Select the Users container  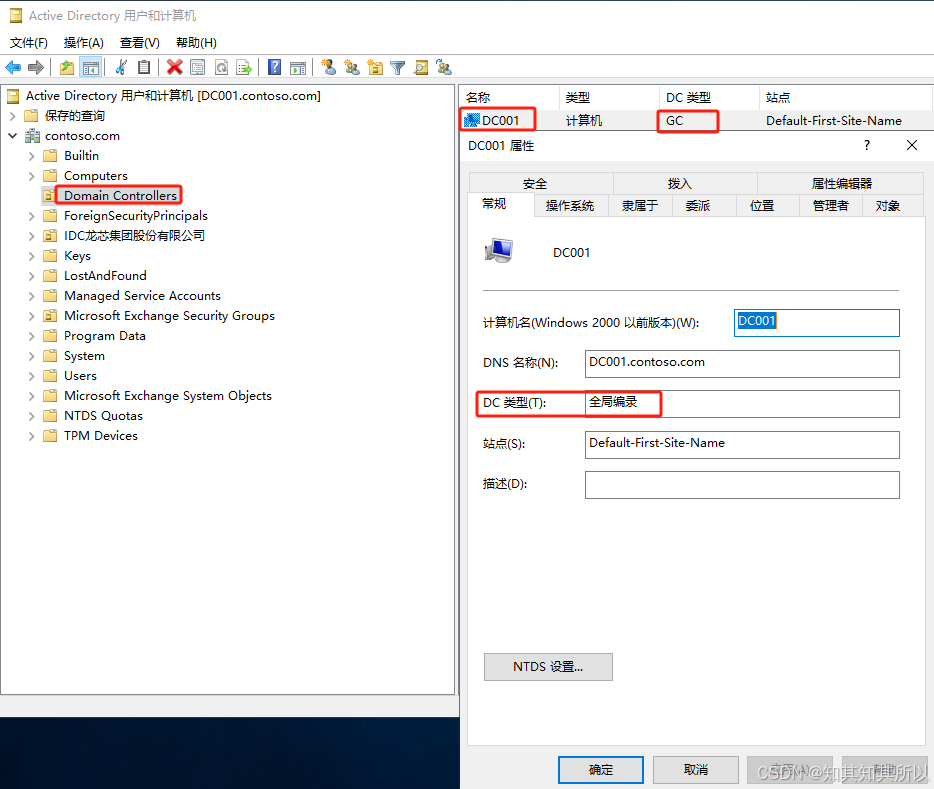(x=80, y=376)
